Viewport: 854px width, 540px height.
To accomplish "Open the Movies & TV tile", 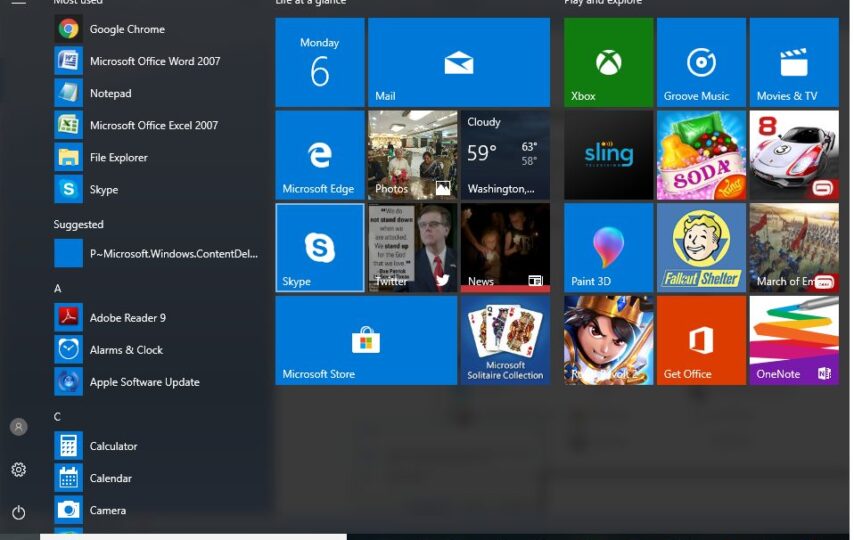I will (x=794, y=62).
